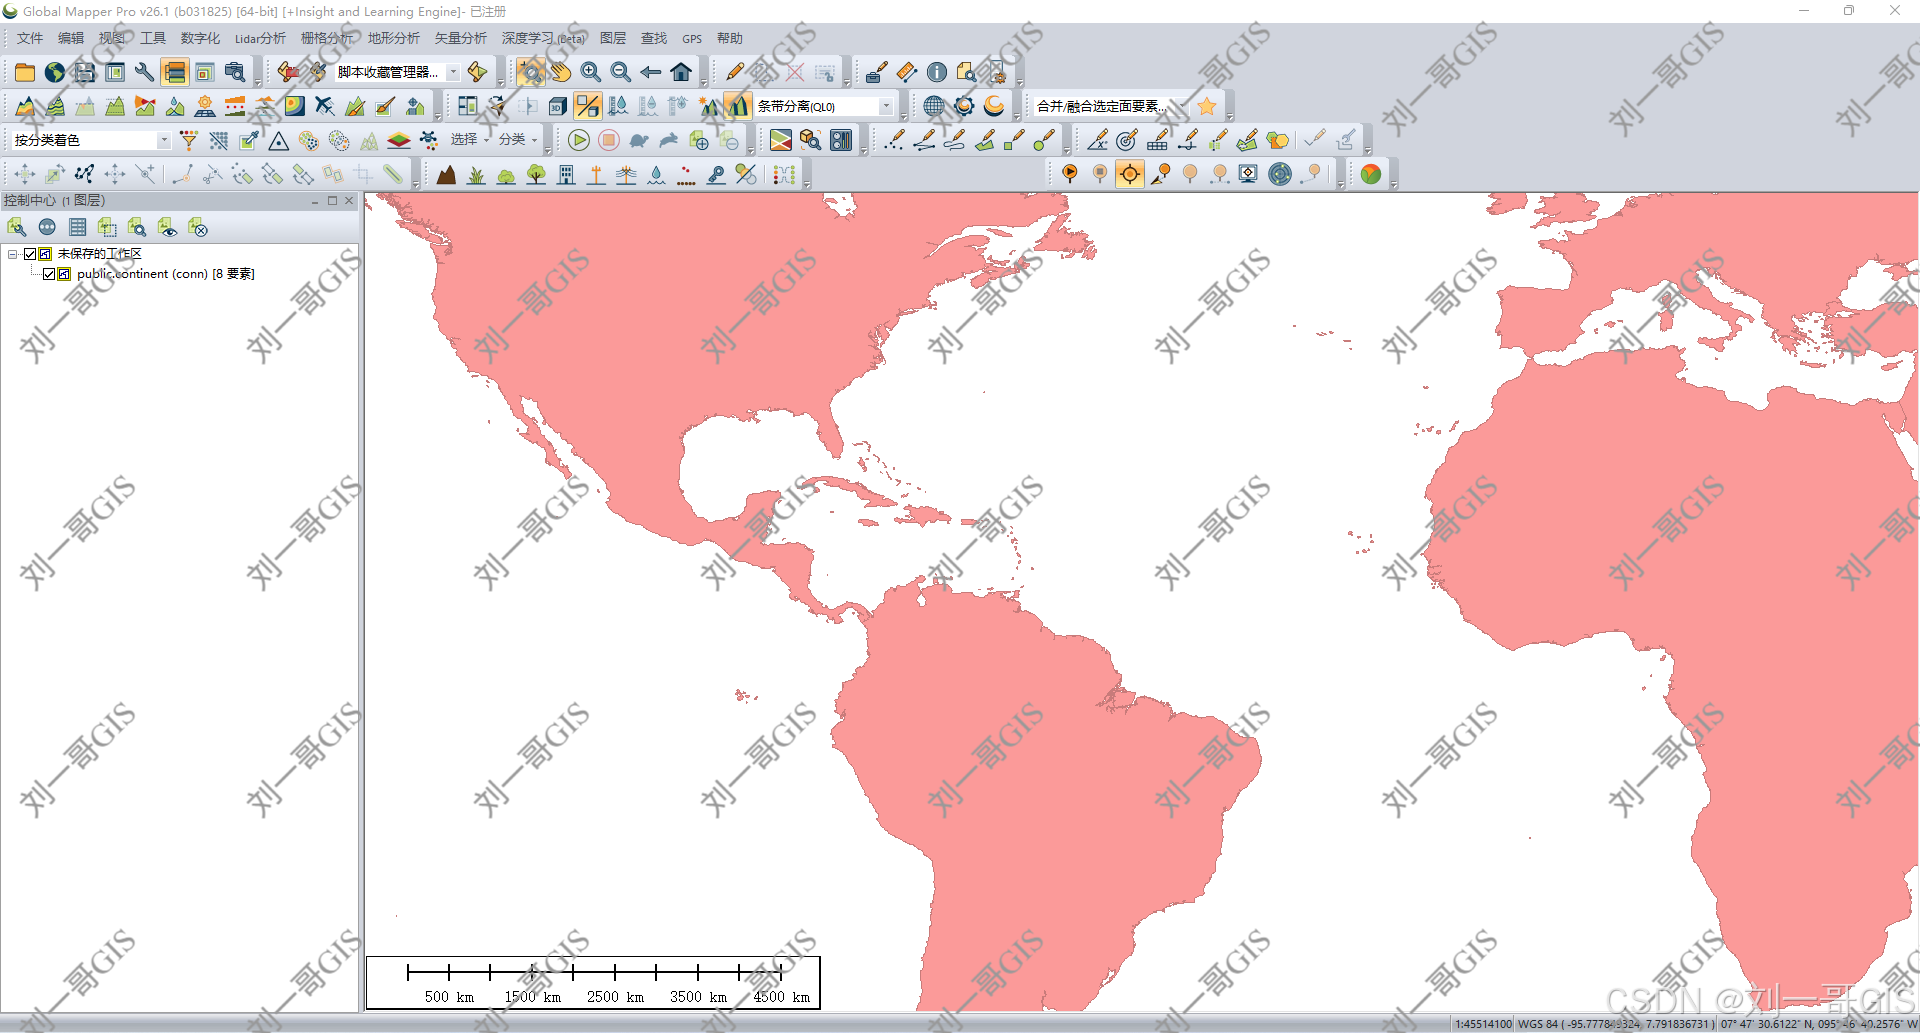Click the create point features pencil icon
Viewport: 1920px width, 1033px height.
[894, 140]
